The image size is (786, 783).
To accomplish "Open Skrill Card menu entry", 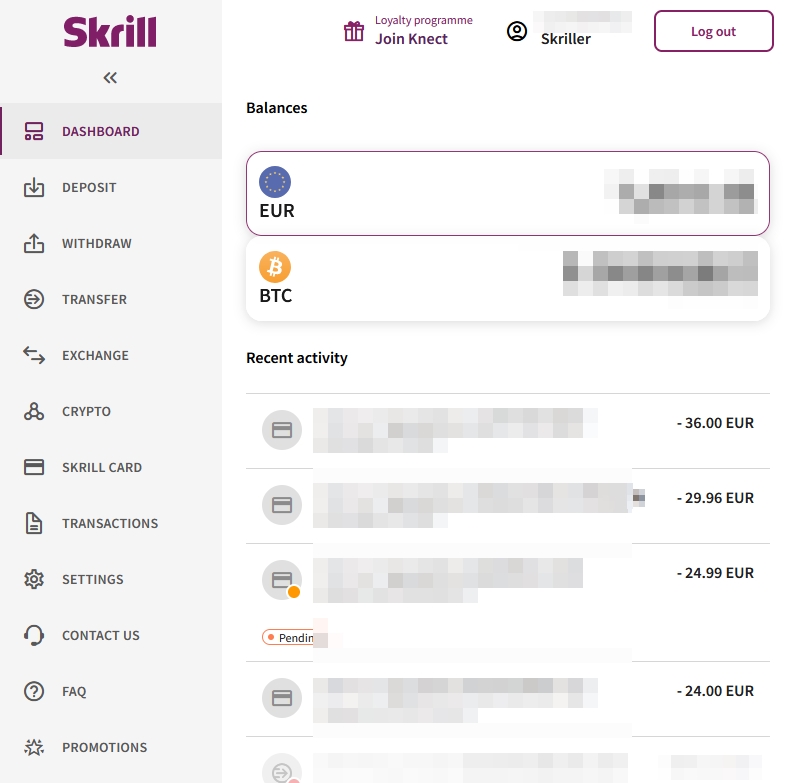I will (x=102, y=468).
